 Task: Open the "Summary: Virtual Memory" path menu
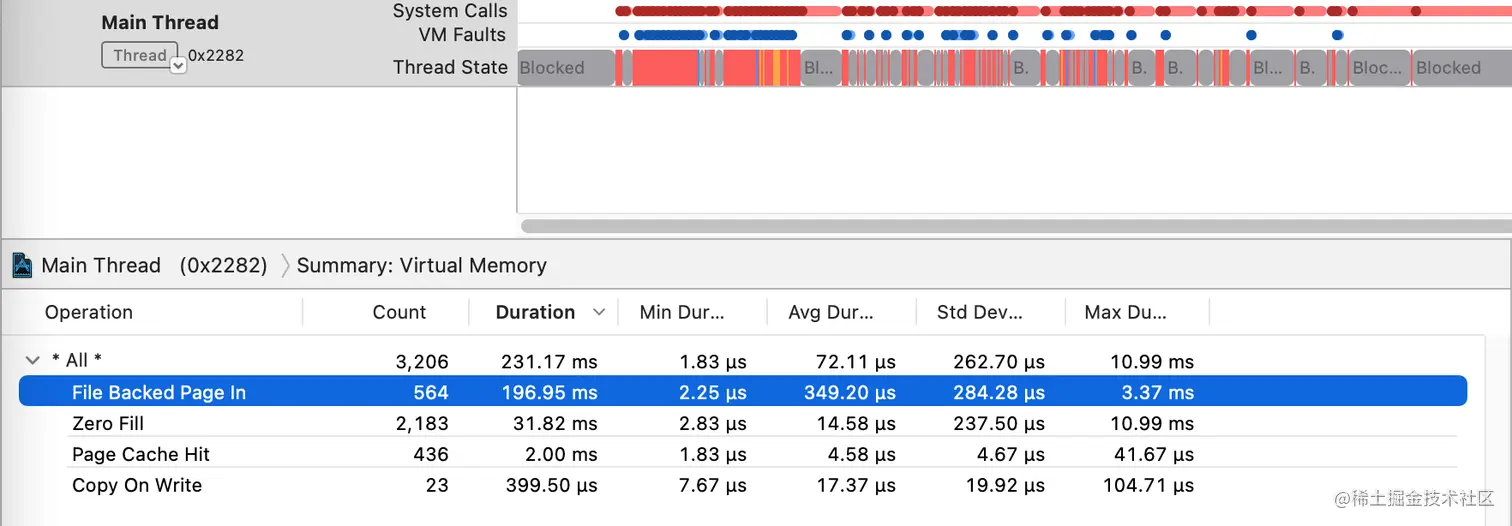point(421,265)
